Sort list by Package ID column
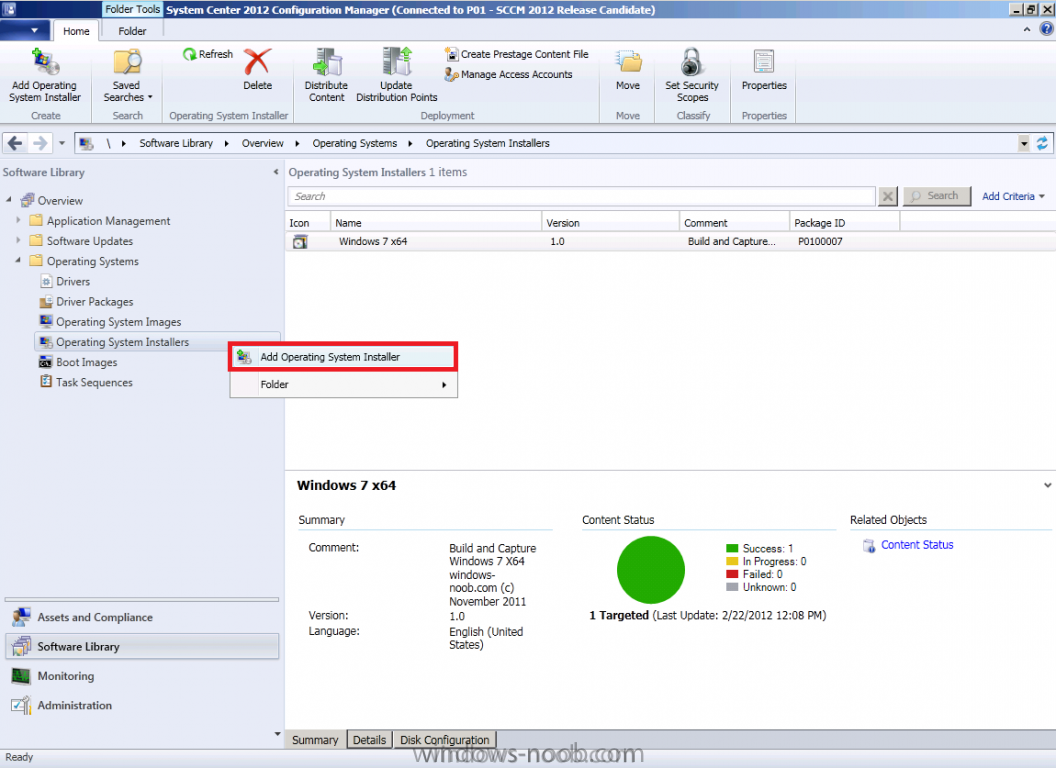Image resolution: width=1056 pixels, height=768 pixels. pyautogui.click(x=844, y=222)
